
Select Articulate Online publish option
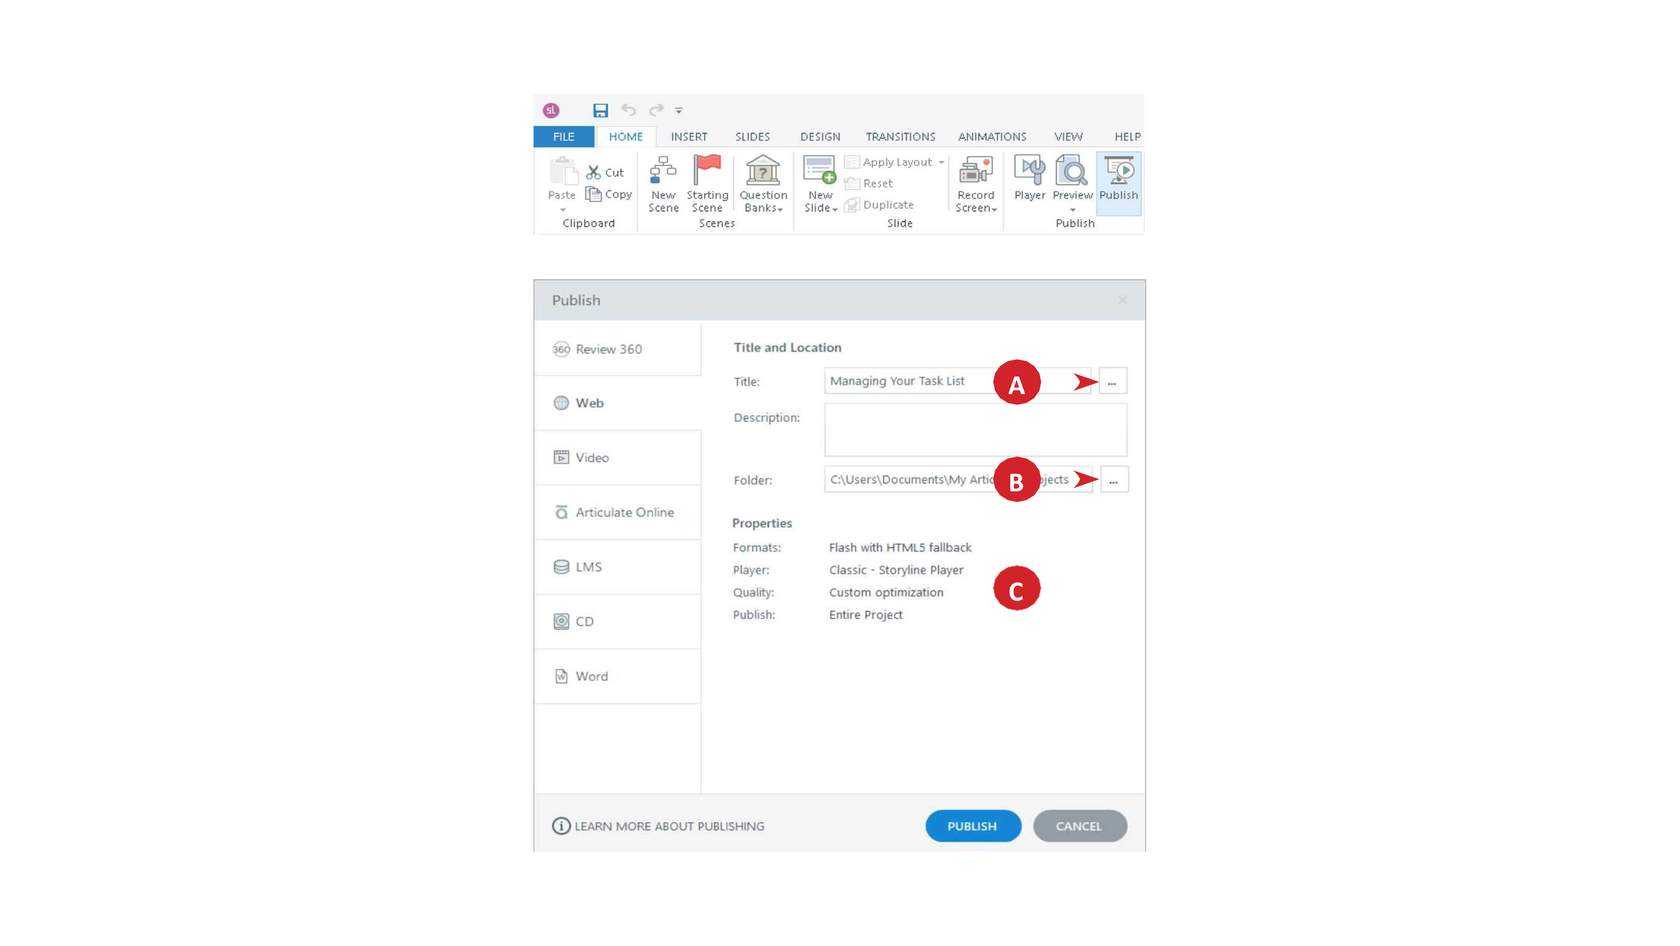(x=618, y=512)
